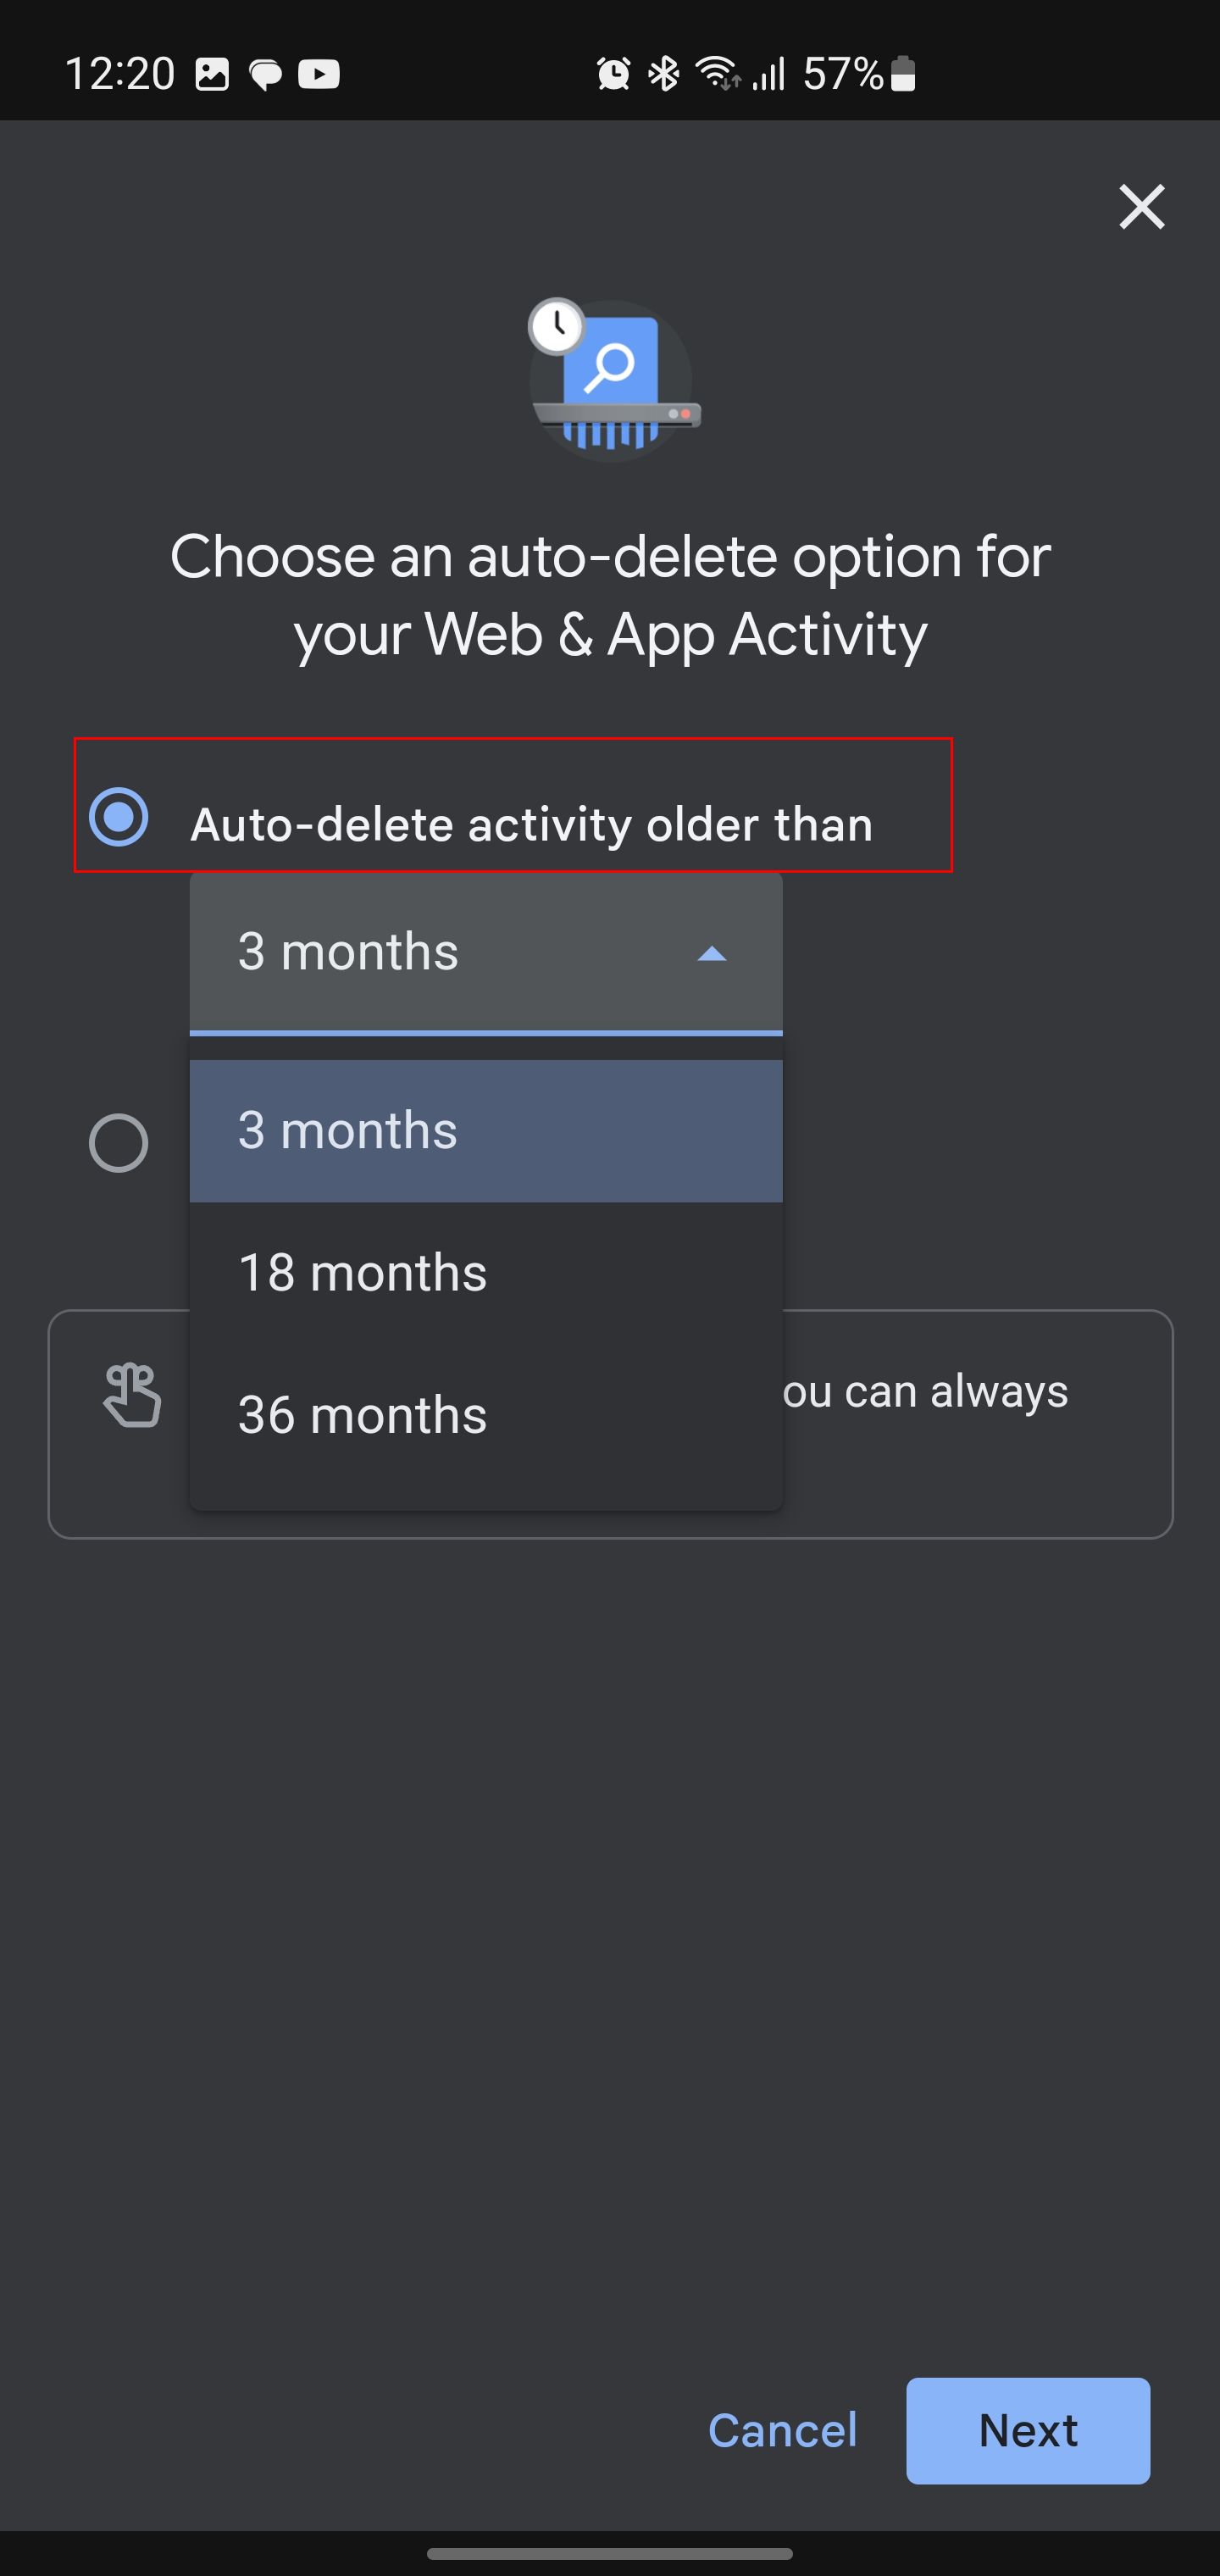
Task: Tap the YouTube icon in the status bar
Action: 318,73
